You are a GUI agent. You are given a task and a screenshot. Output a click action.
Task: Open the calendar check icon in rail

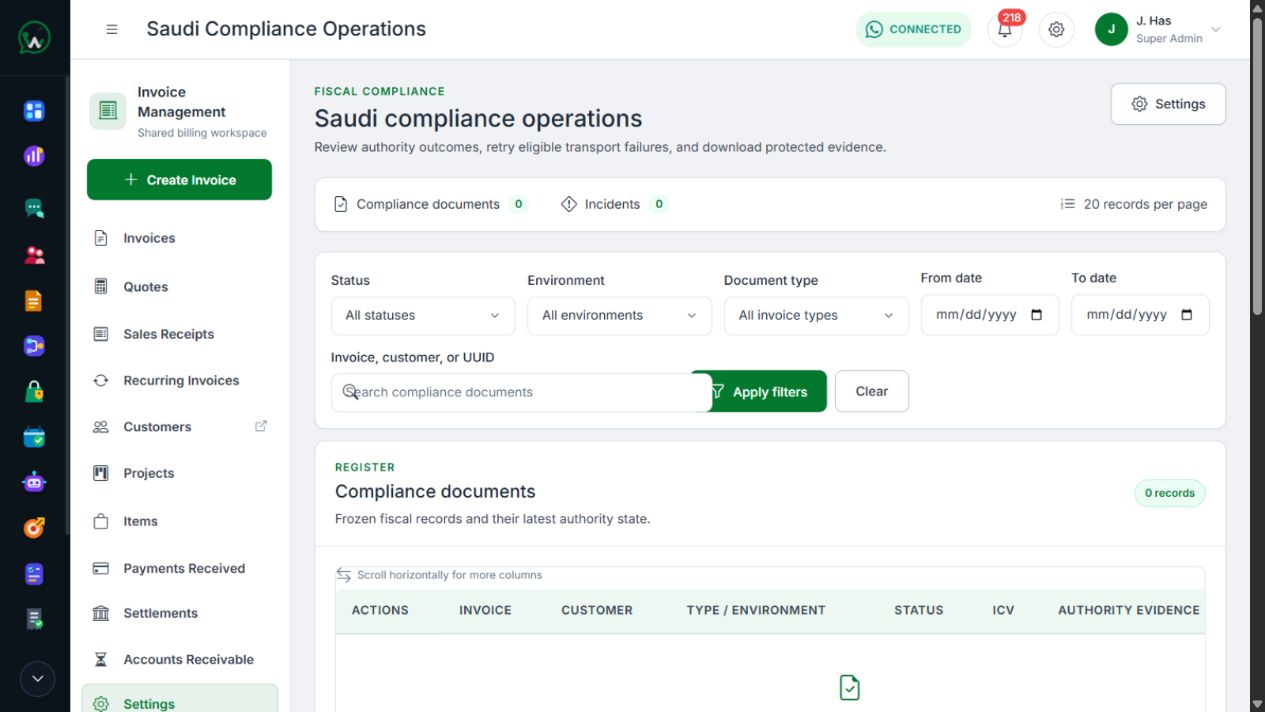[34, 437]
